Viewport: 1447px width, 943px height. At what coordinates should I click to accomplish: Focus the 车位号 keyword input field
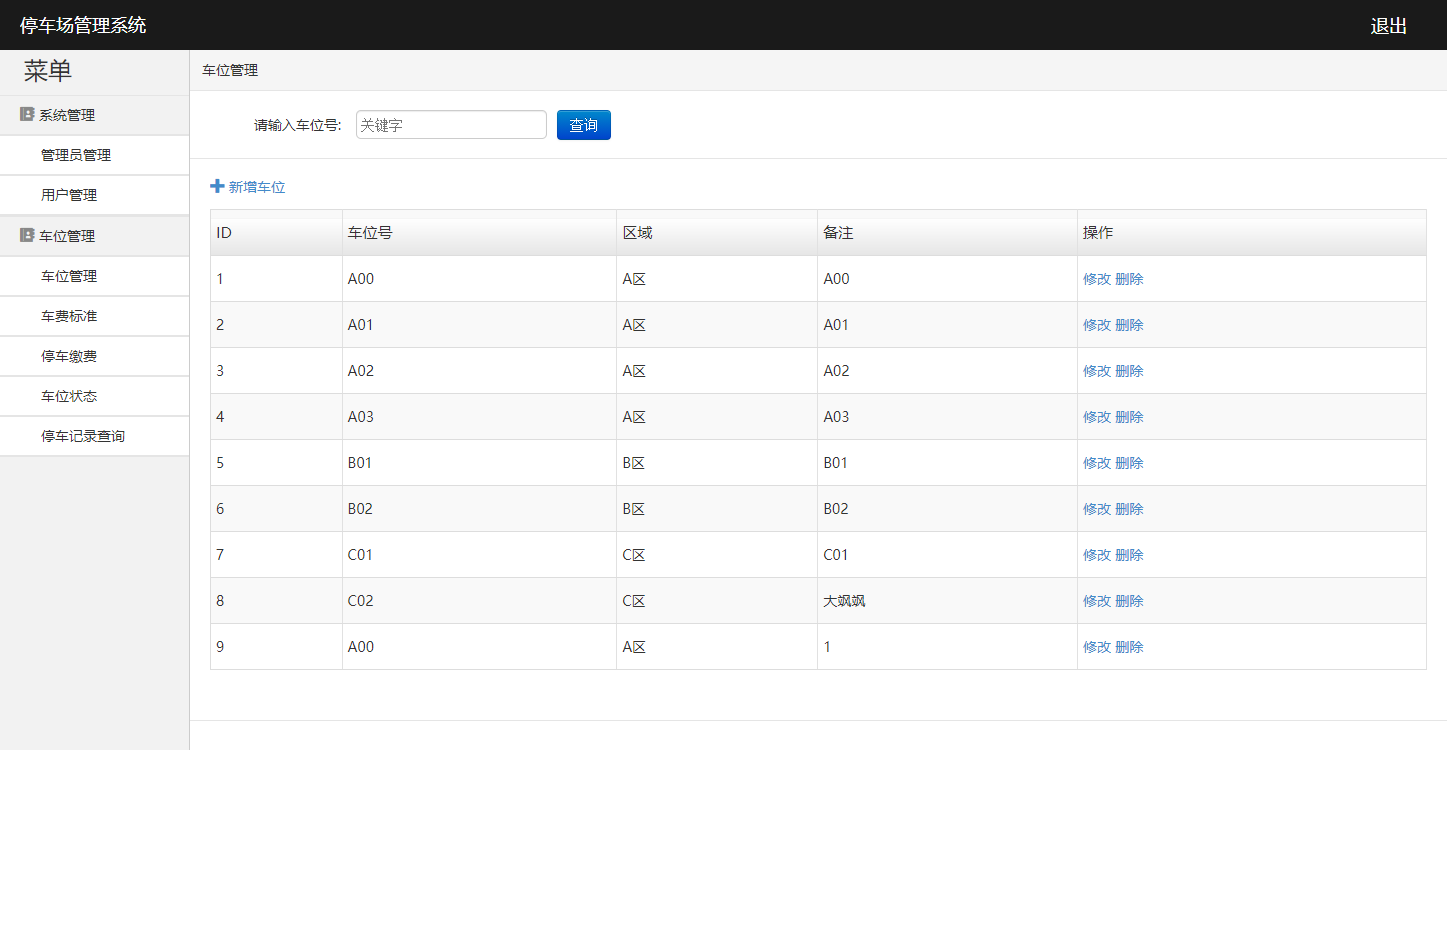coord(451,125)
